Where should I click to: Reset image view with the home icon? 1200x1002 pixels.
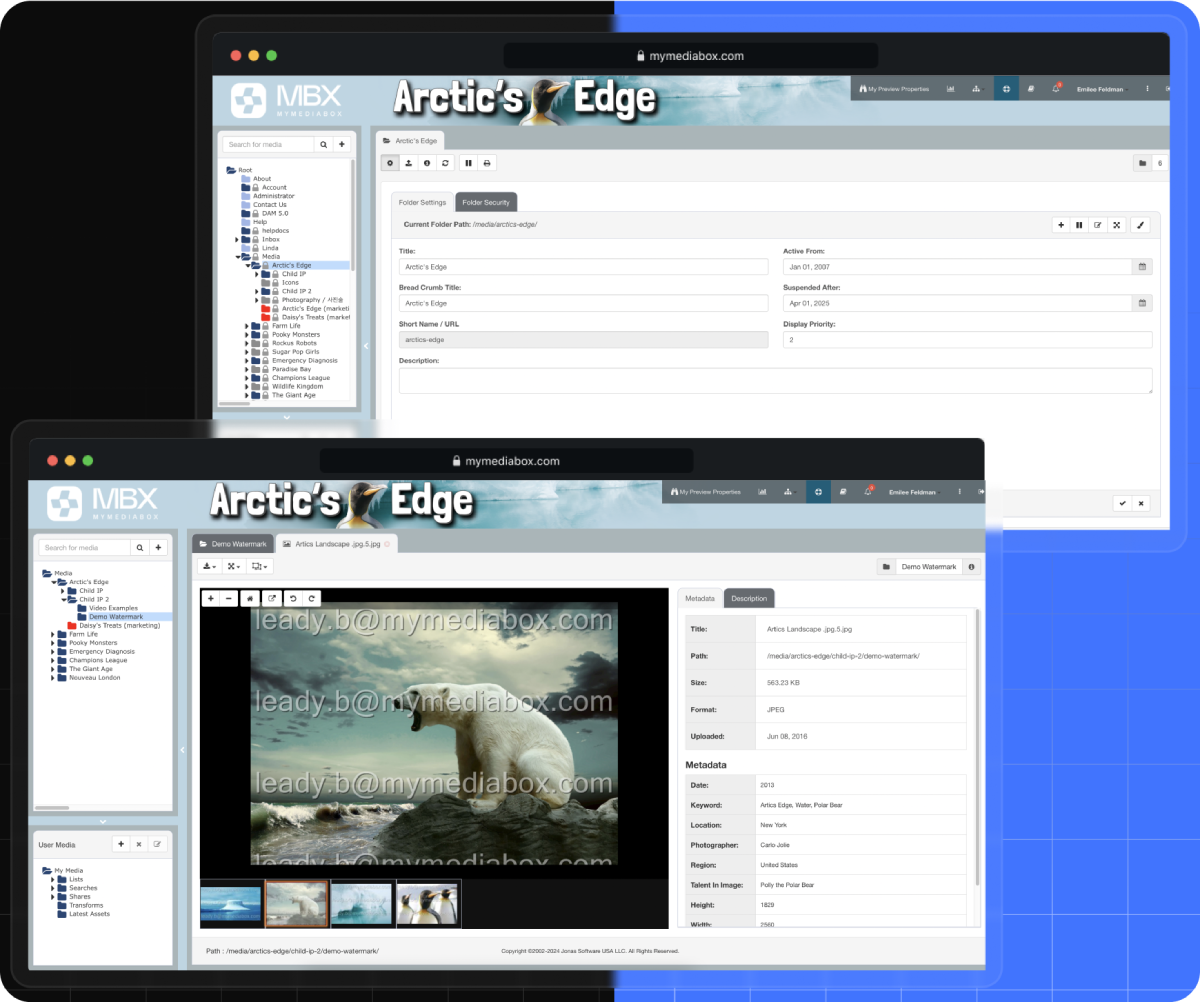point(251,599)
